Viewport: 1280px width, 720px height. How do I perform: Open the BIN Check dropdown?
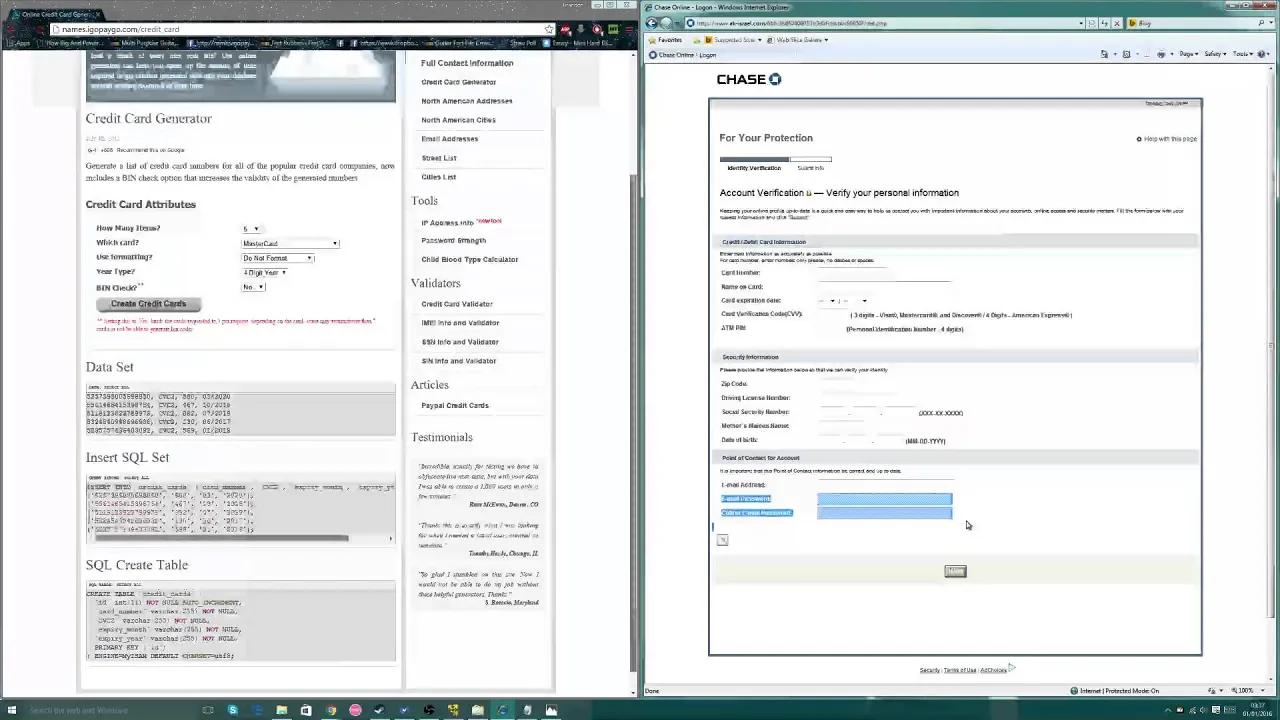(253, 287)
